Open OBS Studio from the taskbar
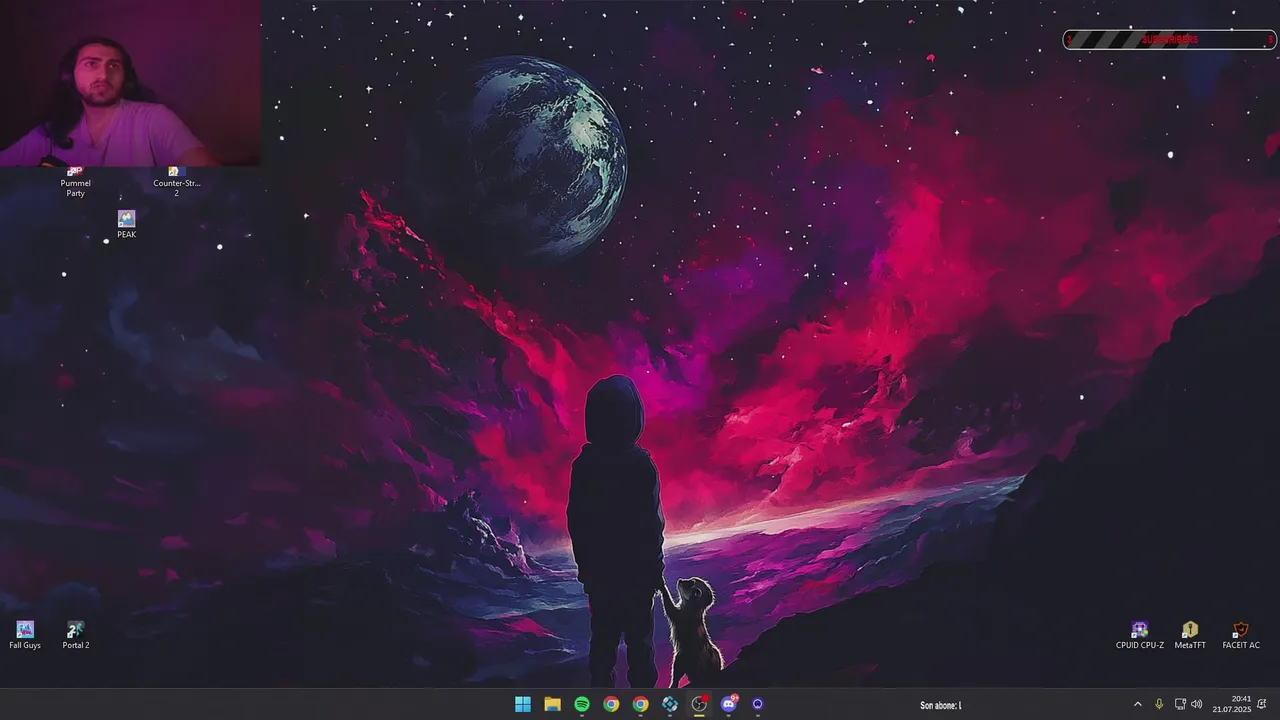Screen dimensions: 1280x720 pyautogui.click(x=699, y=704)
